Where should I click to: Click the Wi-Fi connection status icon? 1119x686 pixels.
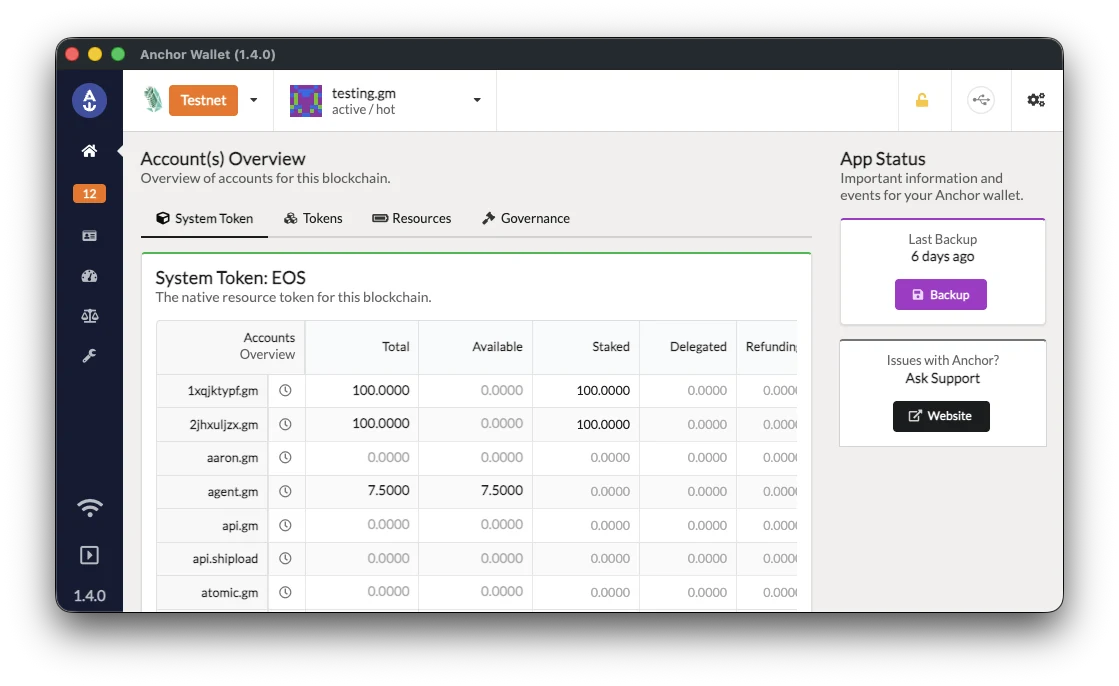(90, 508)
